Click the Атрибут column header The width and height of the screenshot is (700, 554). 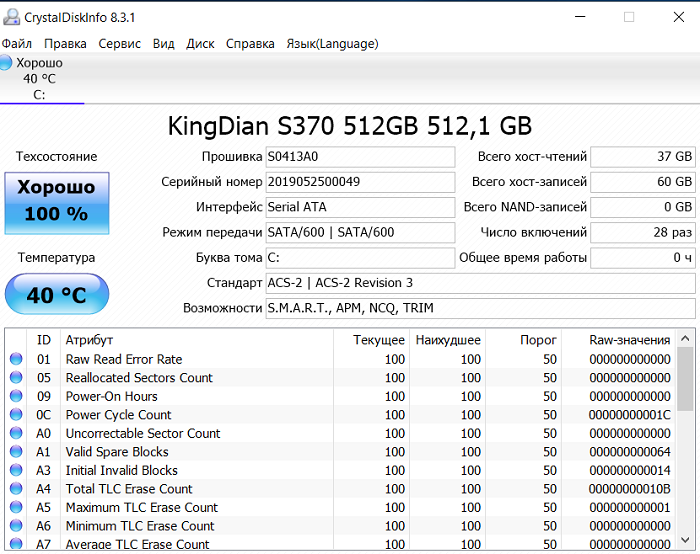click(197, 340)
